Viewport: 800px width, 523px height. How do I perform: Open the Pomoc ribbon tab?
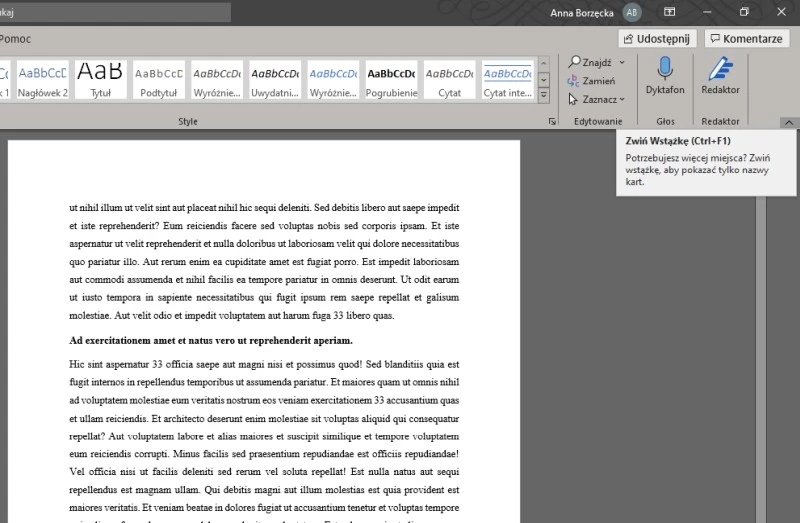[x=16, y=39]
